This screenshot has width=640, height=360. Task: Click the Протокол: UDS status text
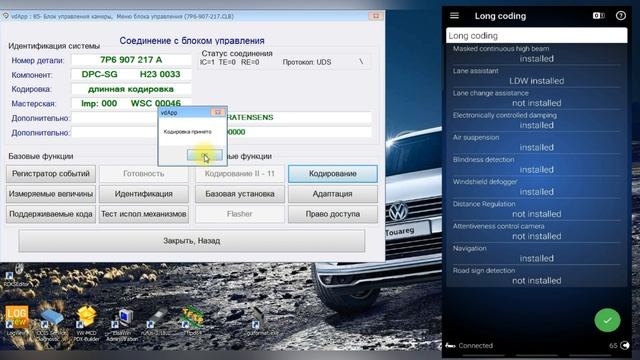click(307, 62)
